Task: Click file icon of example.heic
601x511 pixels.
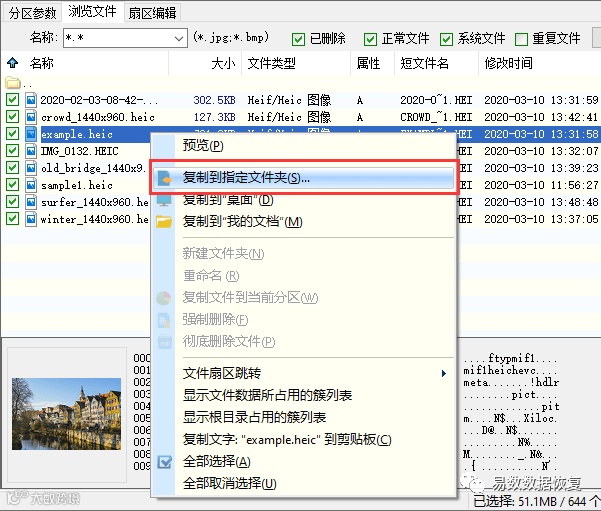Action: click(x=31, y=134)
